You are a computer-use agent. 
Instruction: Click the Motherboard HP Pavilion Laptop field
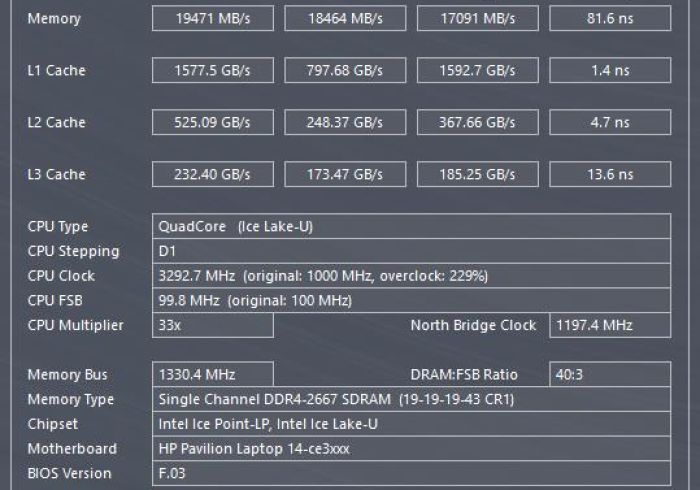click(411, 449)
